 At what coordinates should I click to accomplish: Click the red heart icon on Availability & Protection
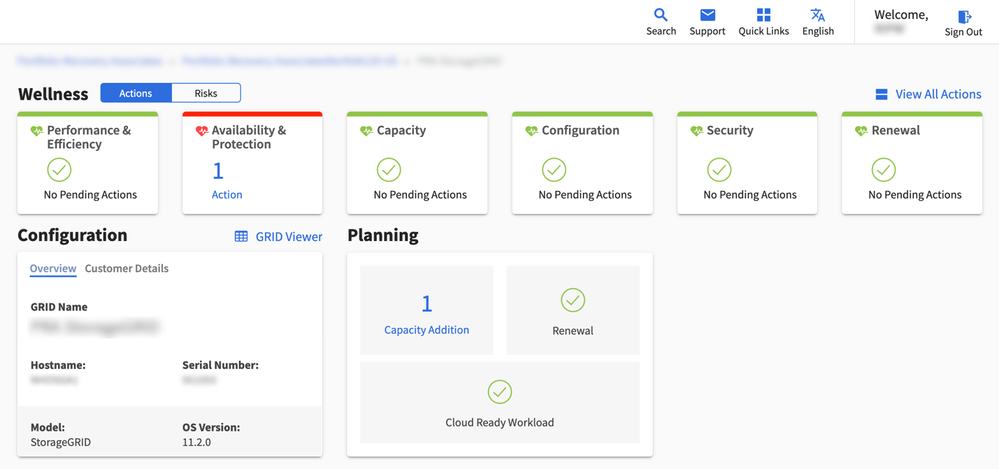pyautogui.click(x=202, y=131)
